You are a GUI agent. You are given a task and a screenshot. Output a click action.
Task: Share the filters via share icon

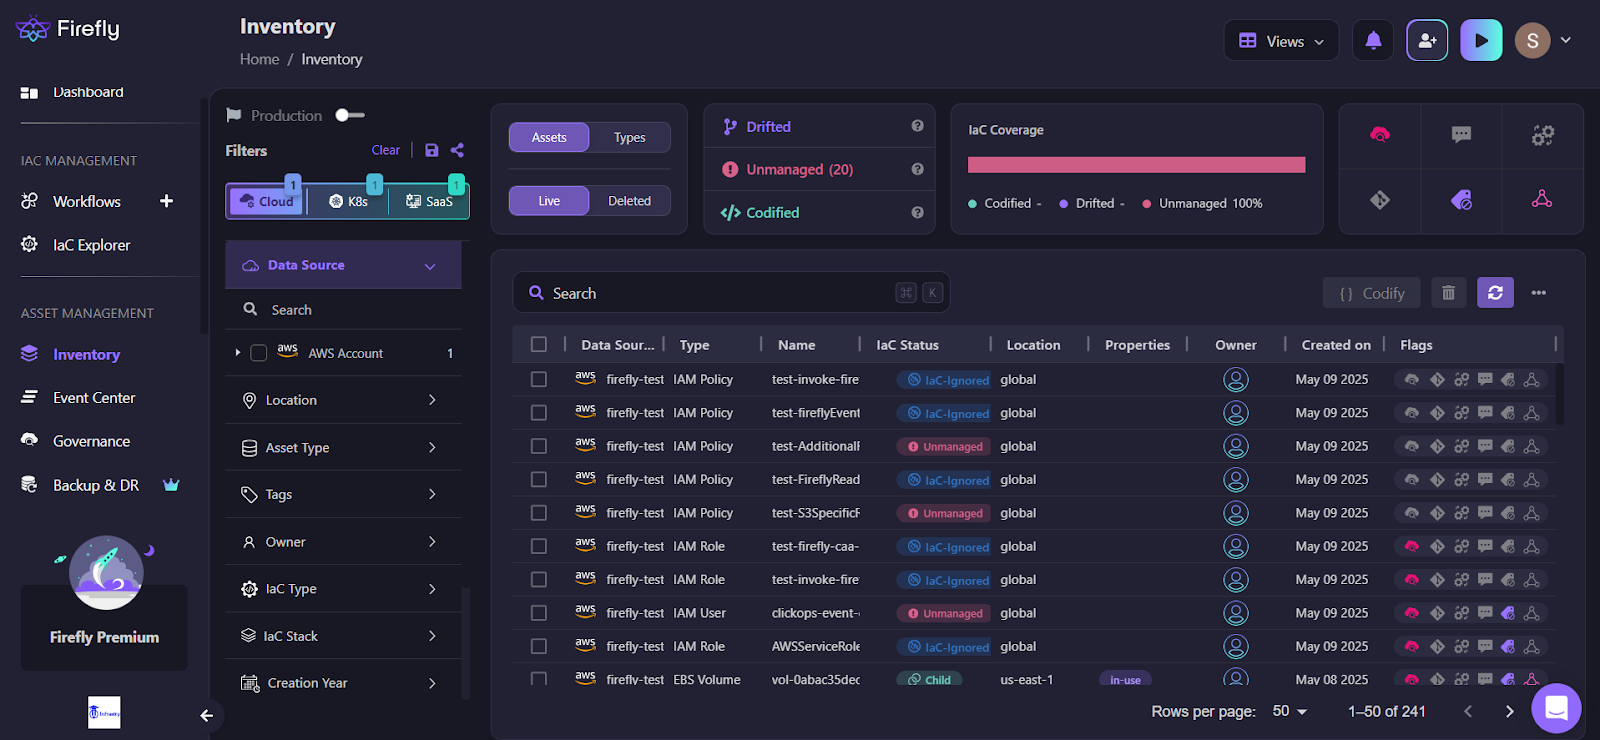pyautogui.click(x=457, y=150)
